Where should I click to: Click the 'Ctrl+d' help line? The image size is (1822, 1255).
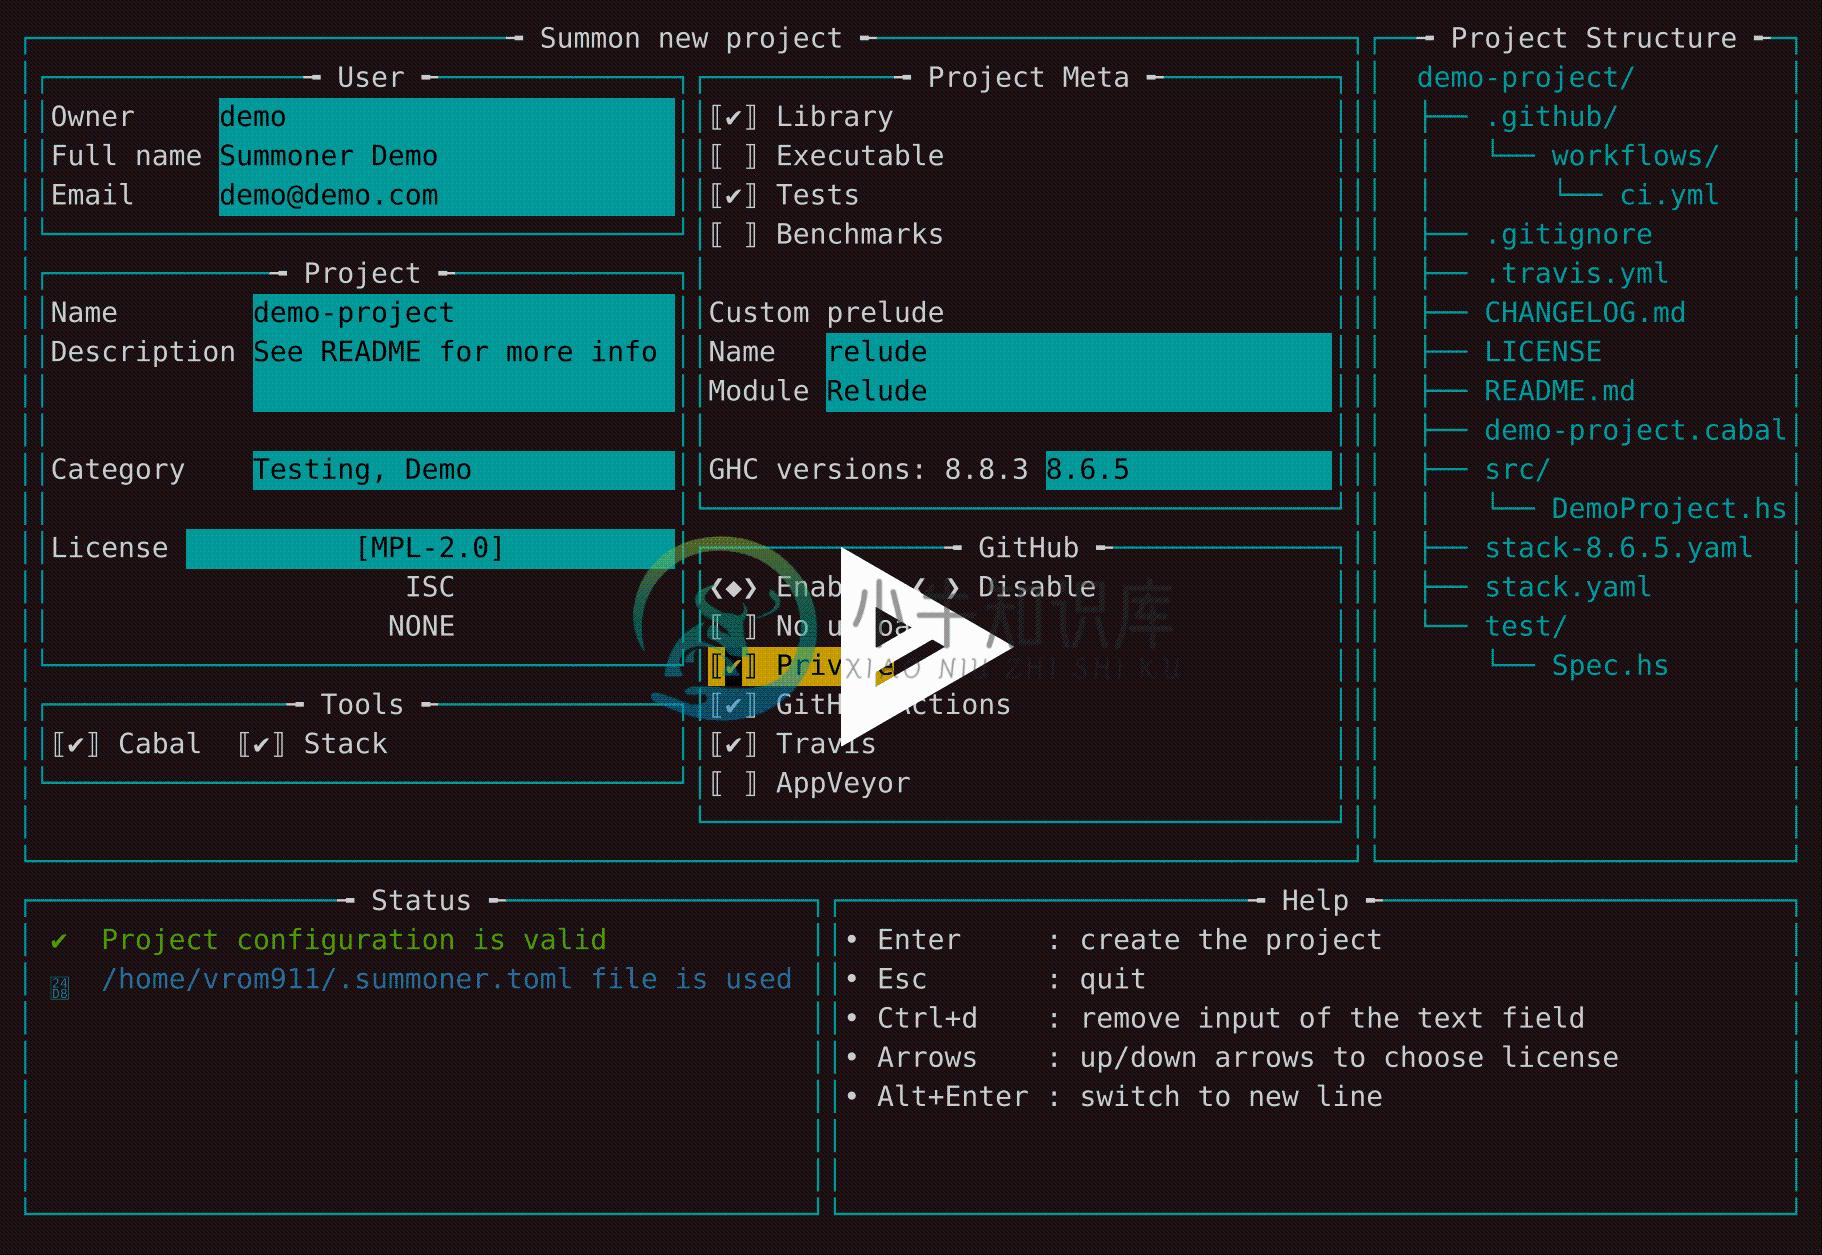[1215, 1018]
